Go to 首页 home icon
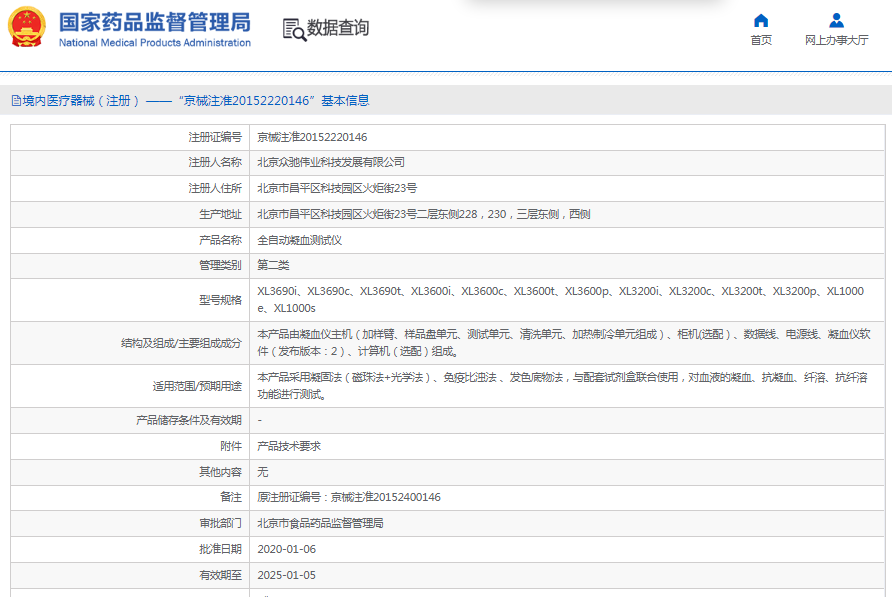Image resolution: width=892 pixels, height=597 pixels. pos(761,20)
